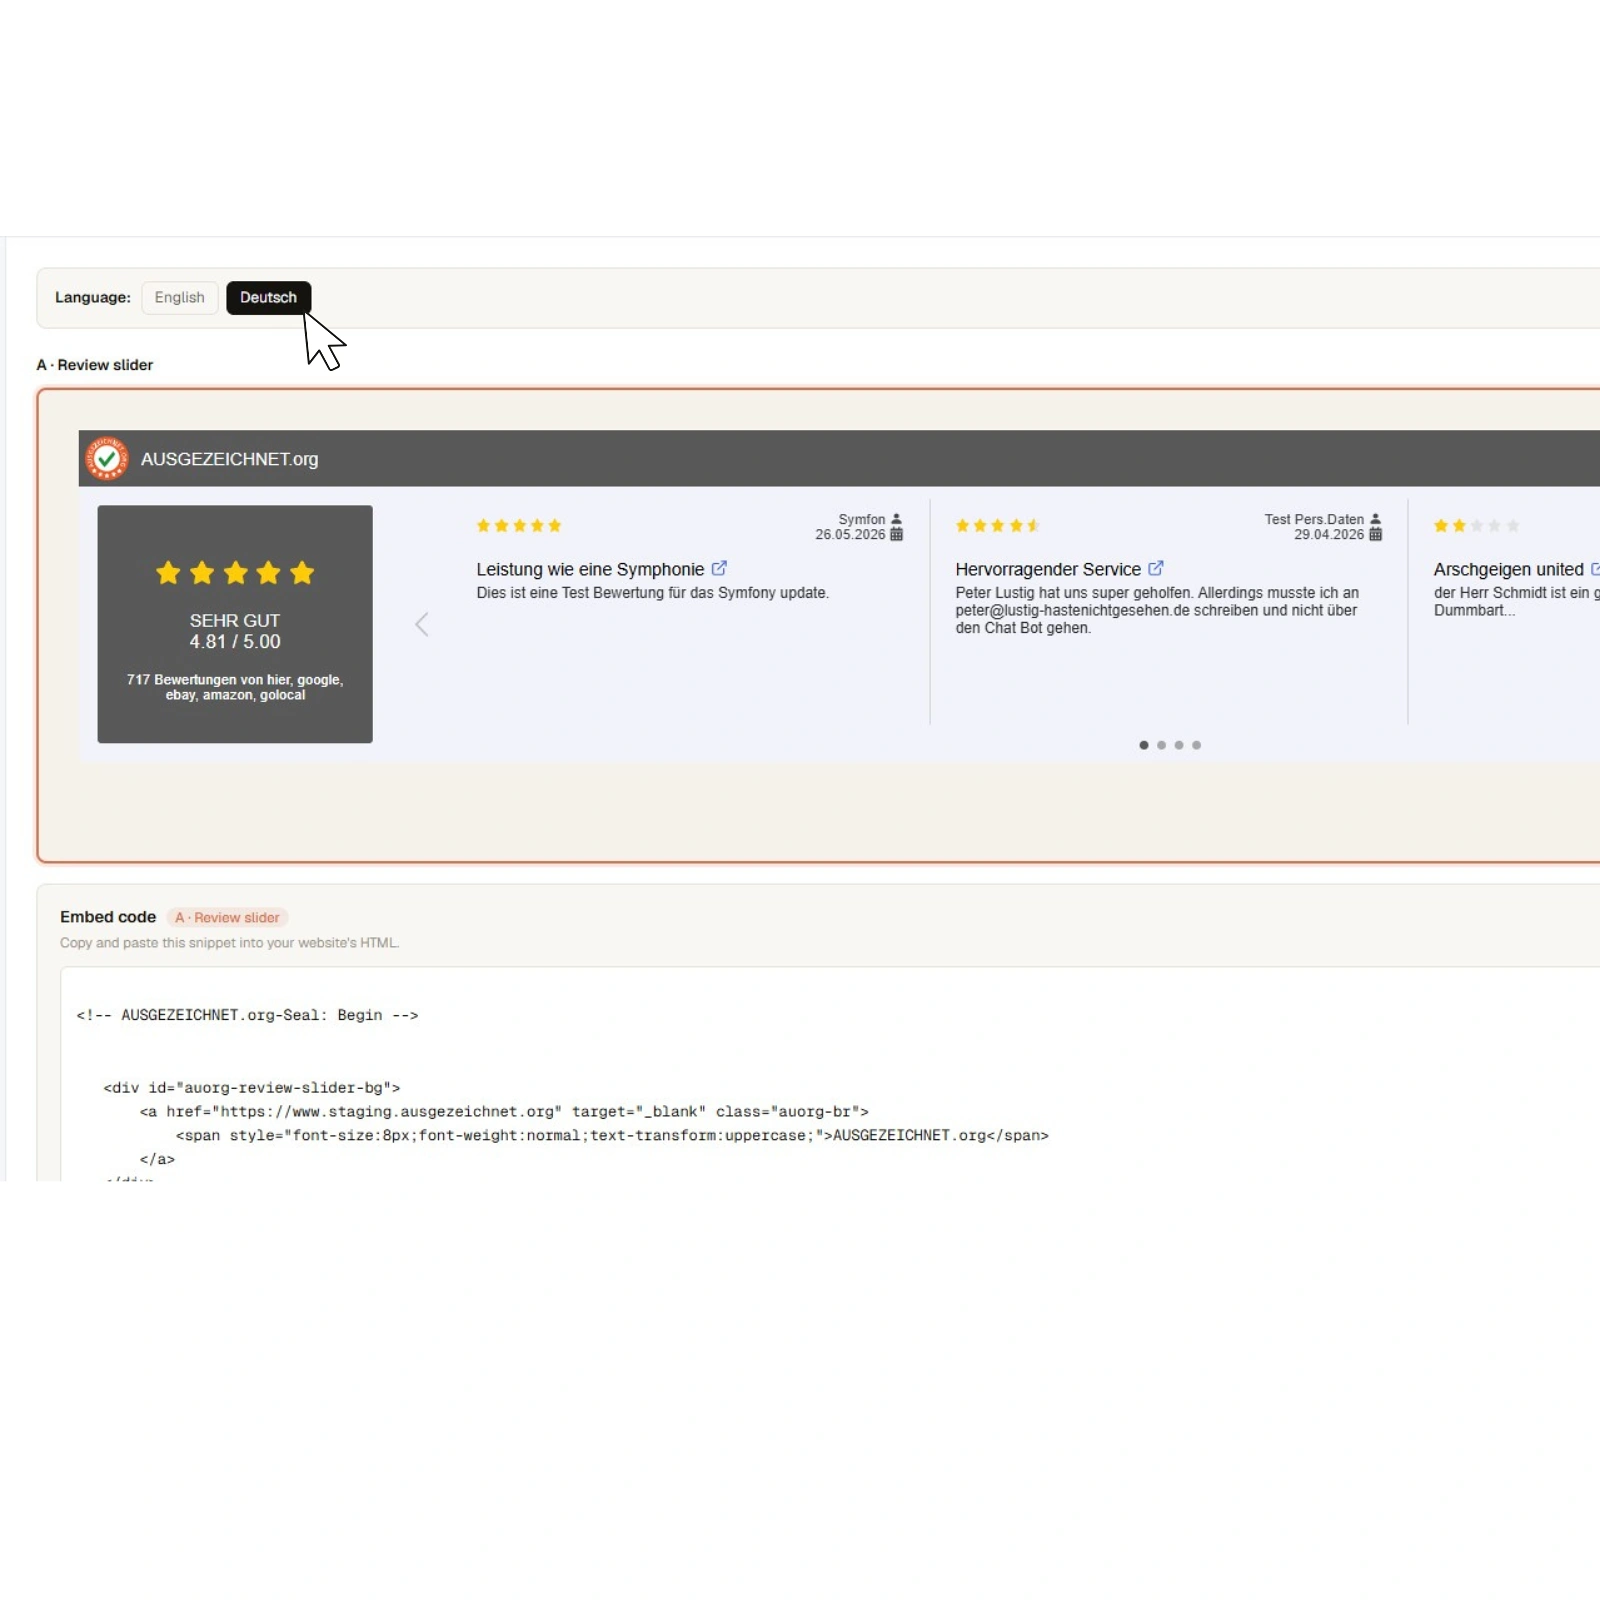Click 'der Herr Schmidt ist ein' review text
This screenshot has width=1600, height=1600.
(1516, 601)
